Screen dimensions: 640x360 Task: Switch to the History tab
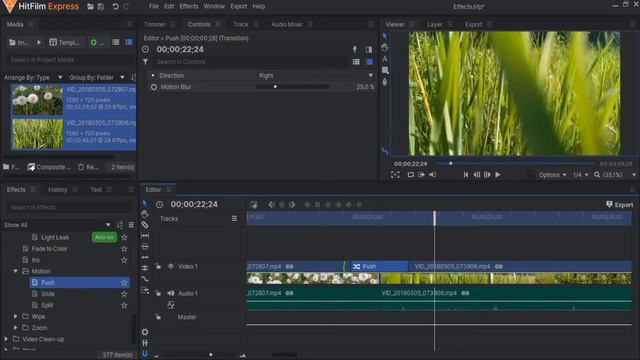[58, 189]
